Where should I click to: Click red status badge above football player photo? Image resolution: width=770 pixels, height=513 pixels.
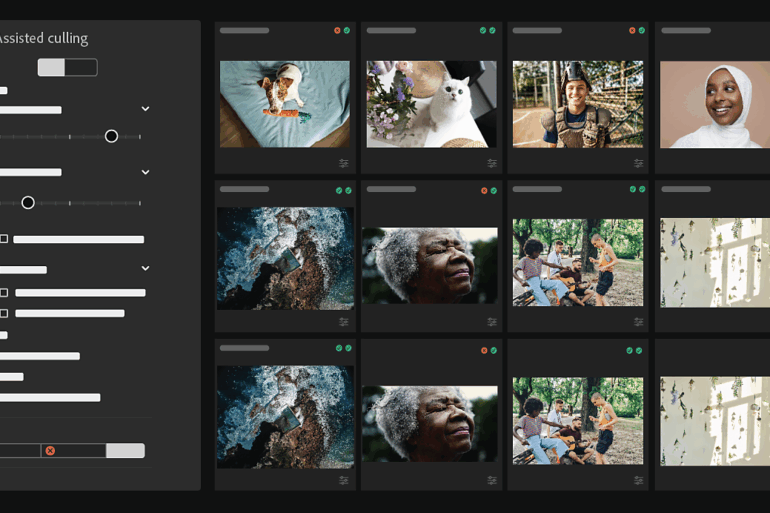[x=632, y=31]
